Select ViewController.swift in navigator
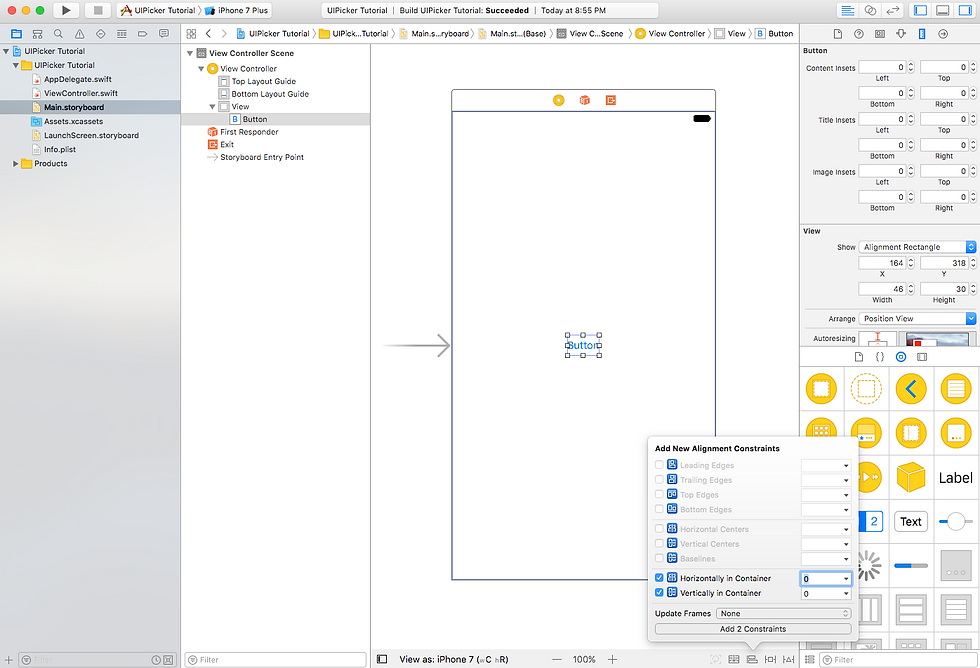 coord(81,93)
